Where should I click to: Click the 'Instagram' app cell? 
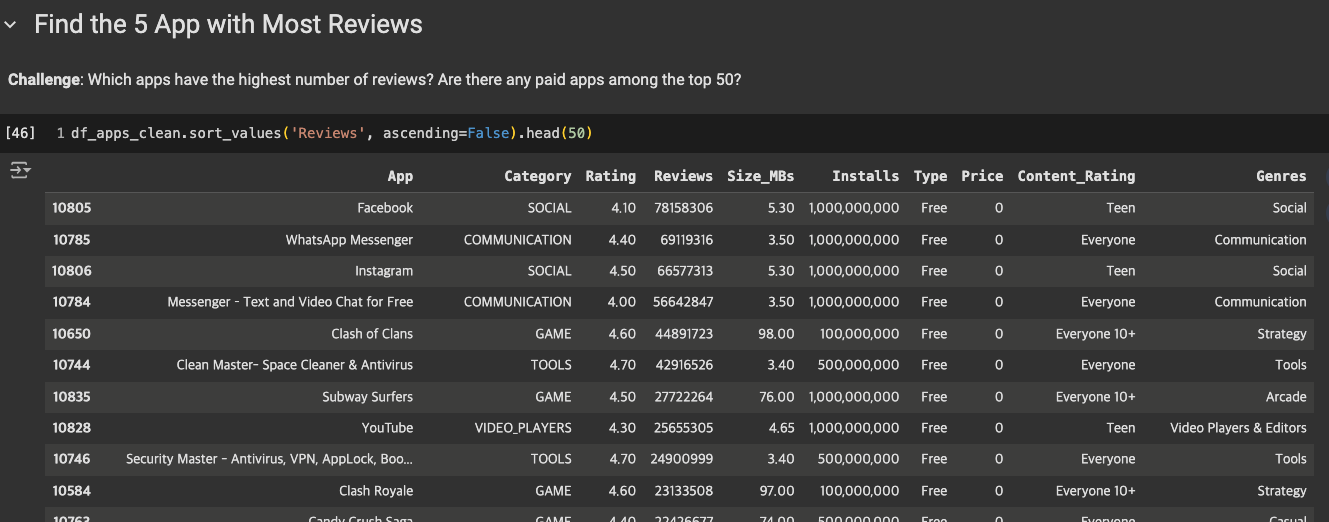point(384,271)
